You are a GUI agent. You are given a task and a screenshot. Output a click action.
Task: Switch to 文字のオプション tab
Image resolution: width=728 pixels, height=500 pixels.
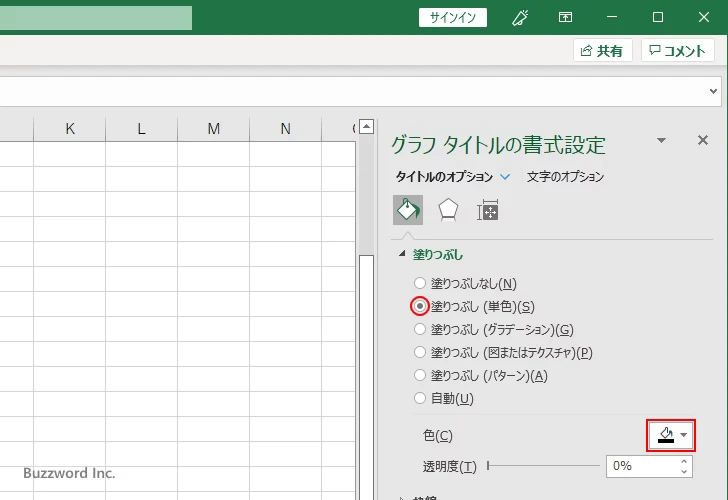(565, 177)
